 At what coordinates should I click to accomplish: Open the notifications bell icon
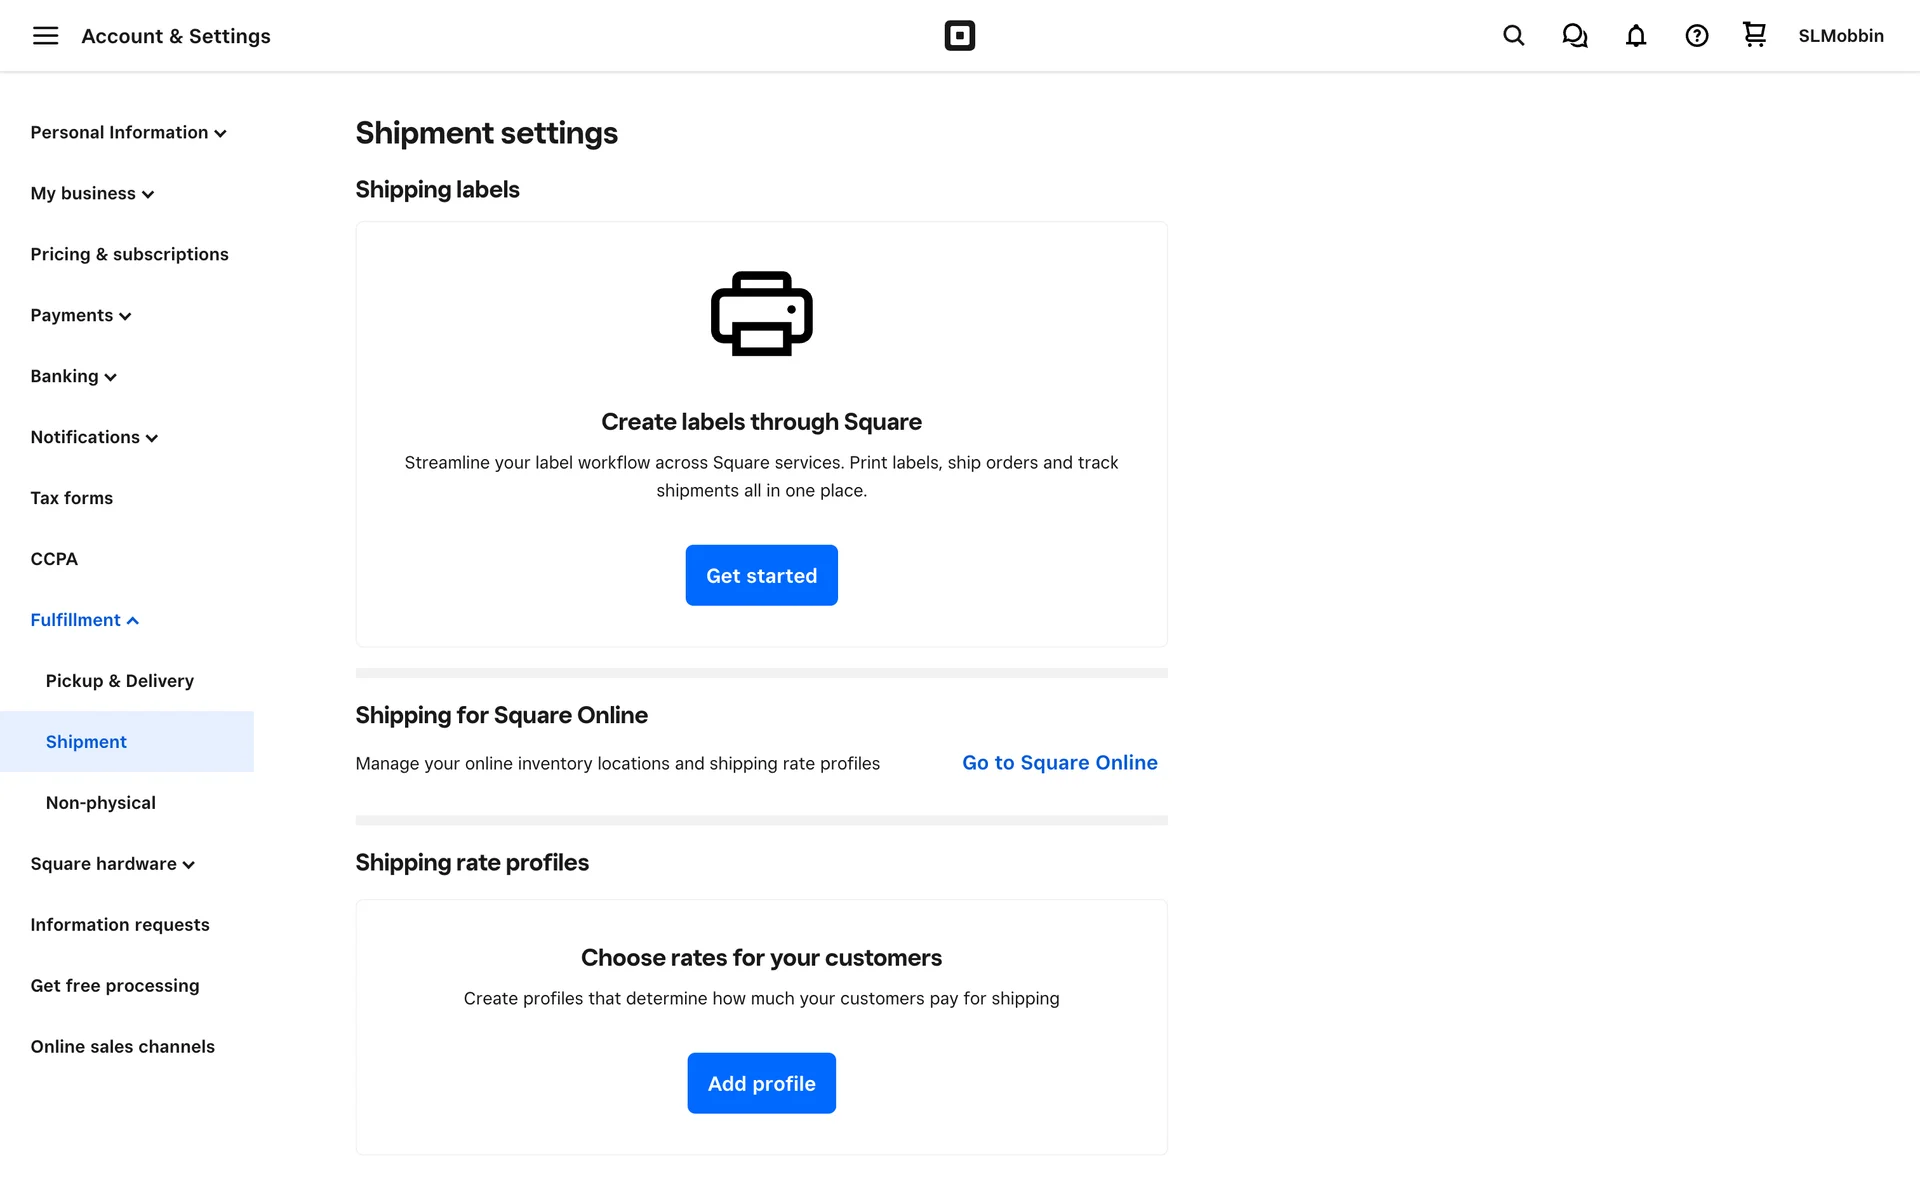pos(1635,36)
